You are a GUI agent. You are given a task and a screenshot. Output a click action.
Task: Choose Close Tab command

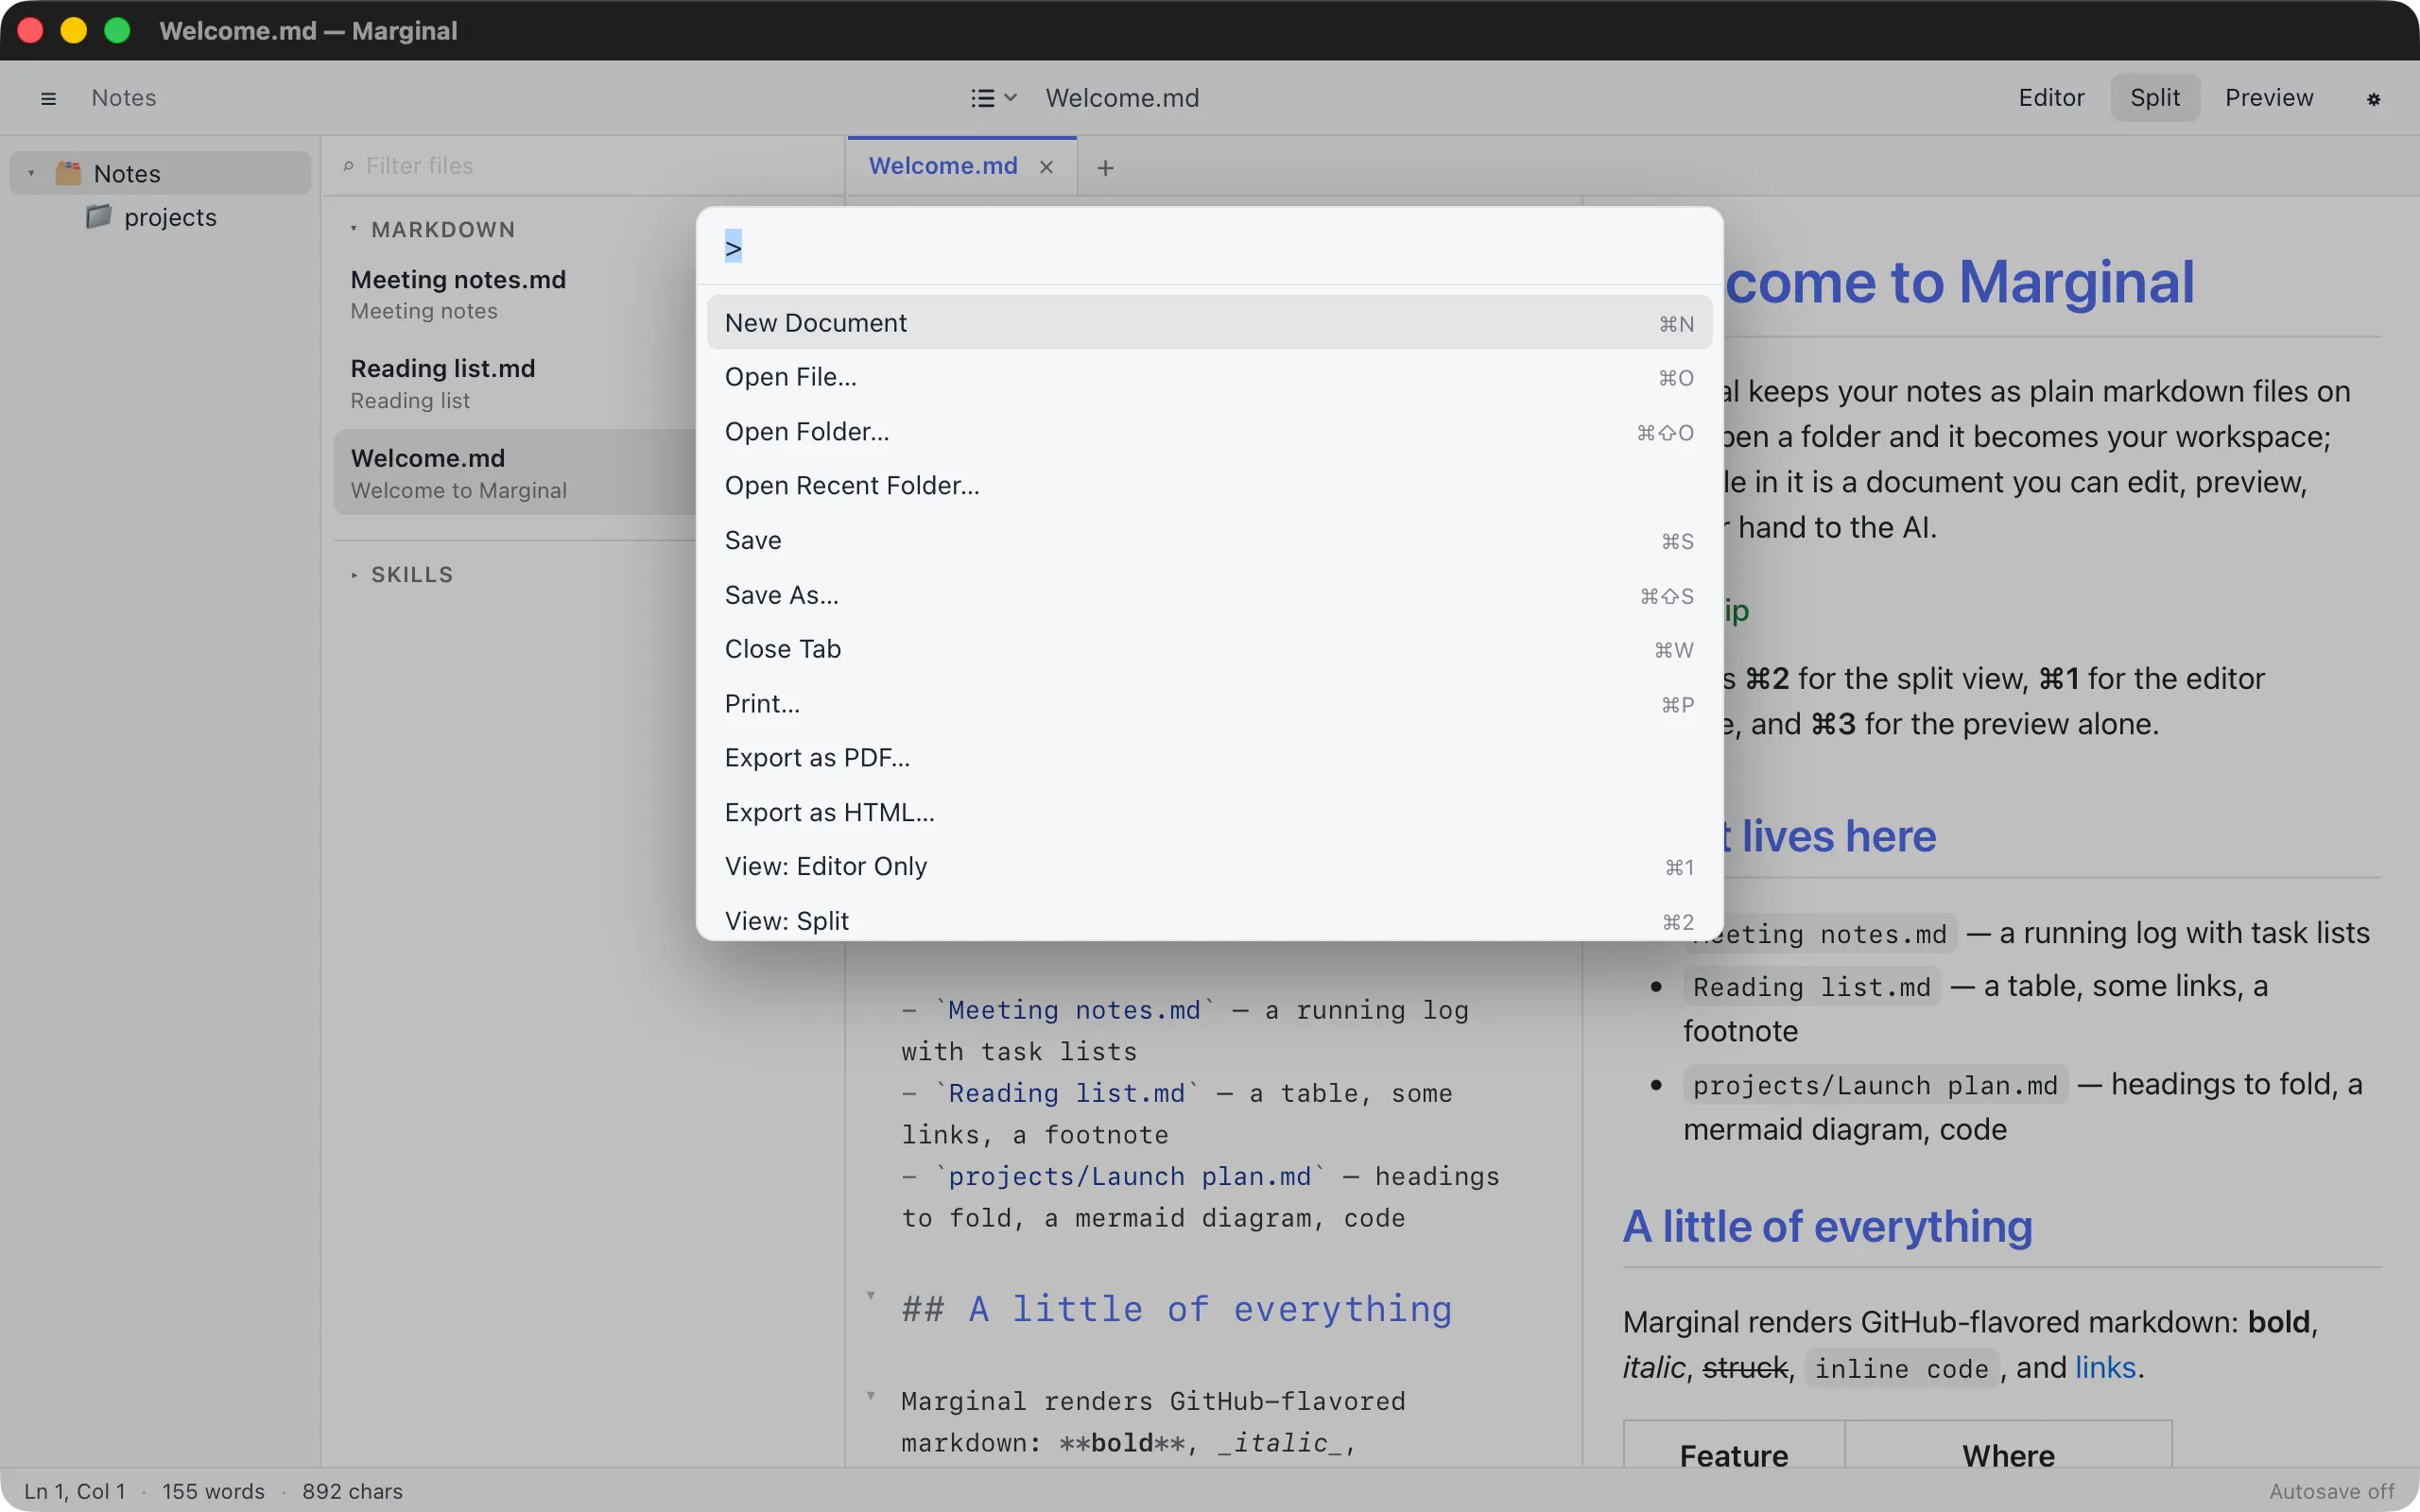[x=1209, y=649]
